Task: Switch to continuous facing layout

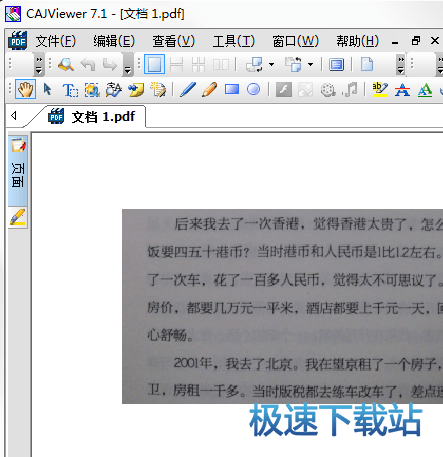Action: pyautogui.click(x=198, y=64)
